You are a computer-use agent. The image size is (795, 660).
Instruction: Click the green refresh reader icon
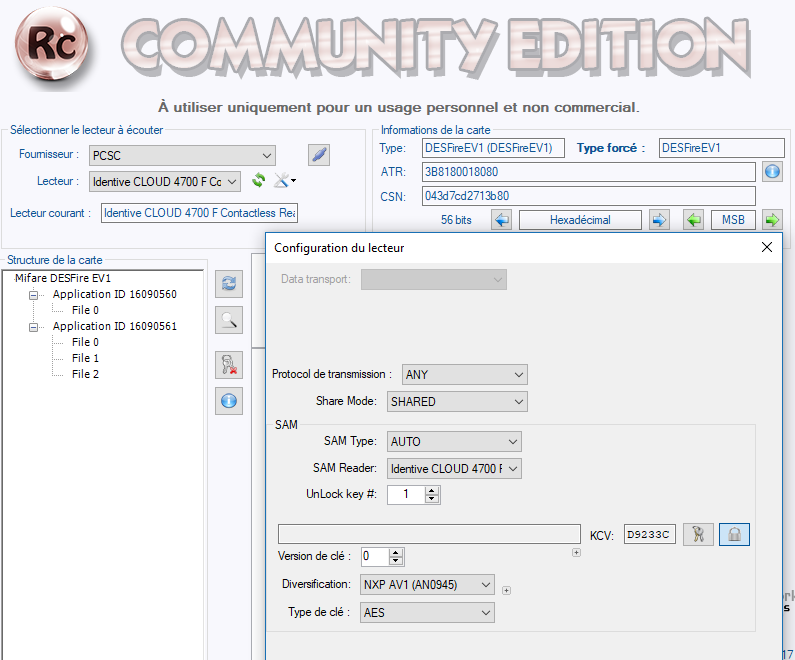(x=259, y=181)
